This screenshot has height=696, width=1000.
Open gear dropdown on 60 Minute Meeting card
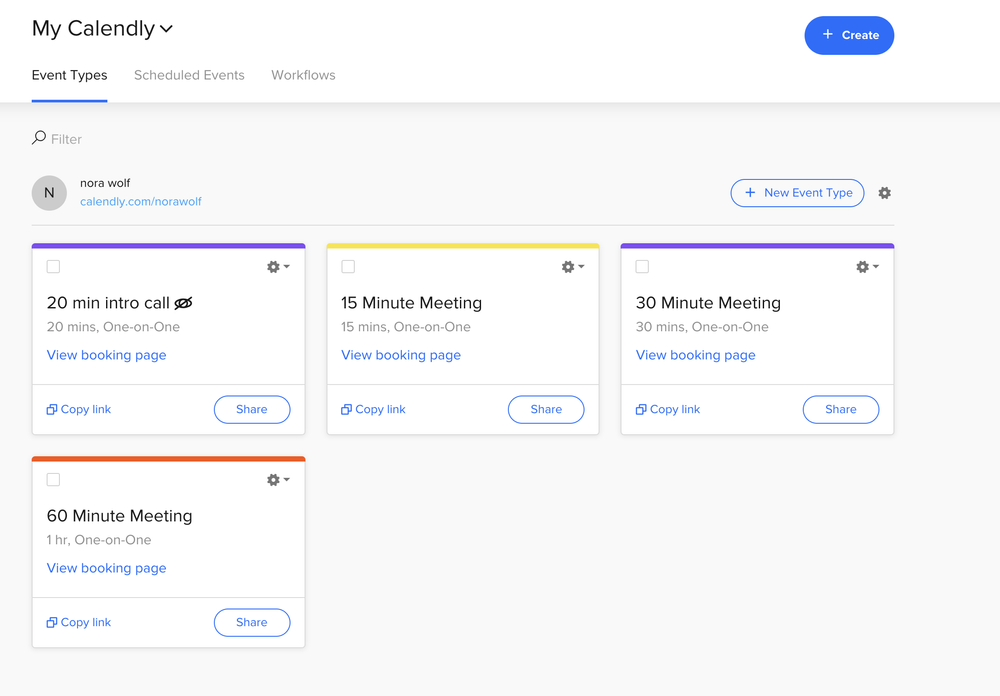(x=278, y=480)
